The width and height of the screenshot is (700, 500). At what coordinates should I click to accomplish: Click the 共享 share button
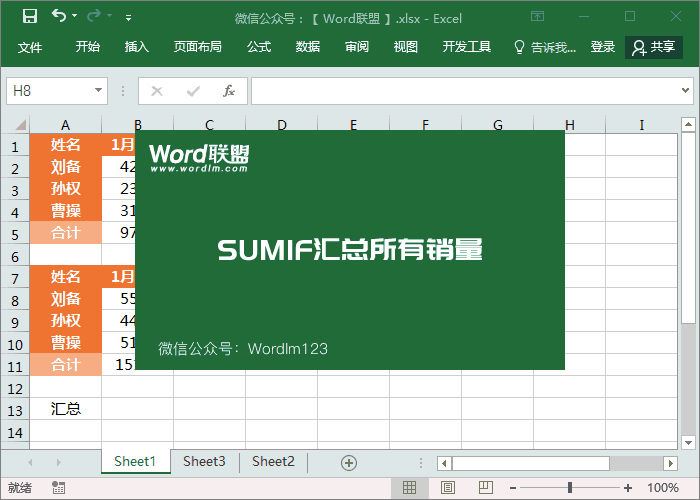pyautogui.click(x=654, y=47)
